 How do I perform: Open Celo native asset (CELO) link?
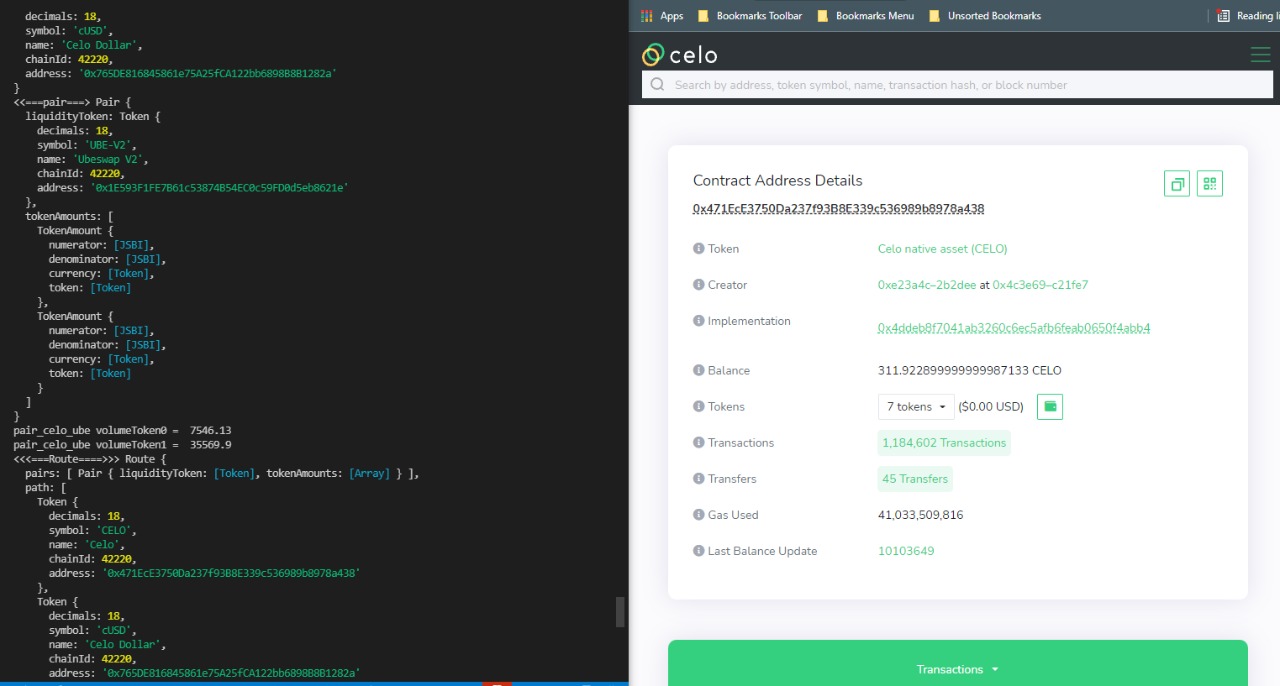942,249
